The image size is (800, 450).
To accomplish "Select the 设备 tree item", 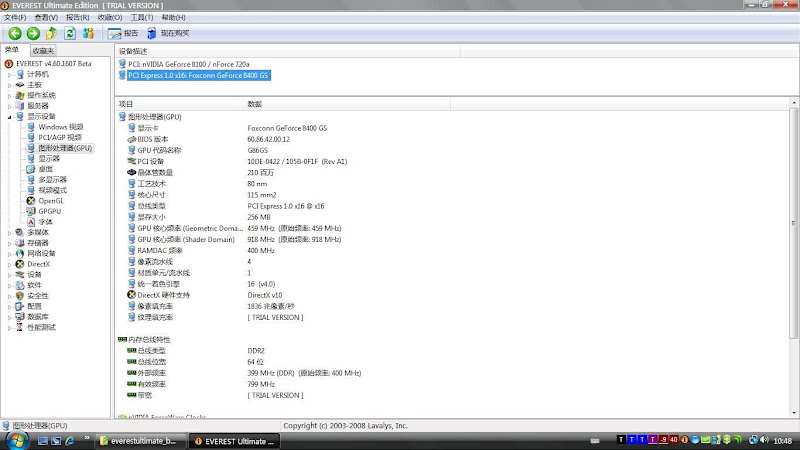I will (34, 274).
